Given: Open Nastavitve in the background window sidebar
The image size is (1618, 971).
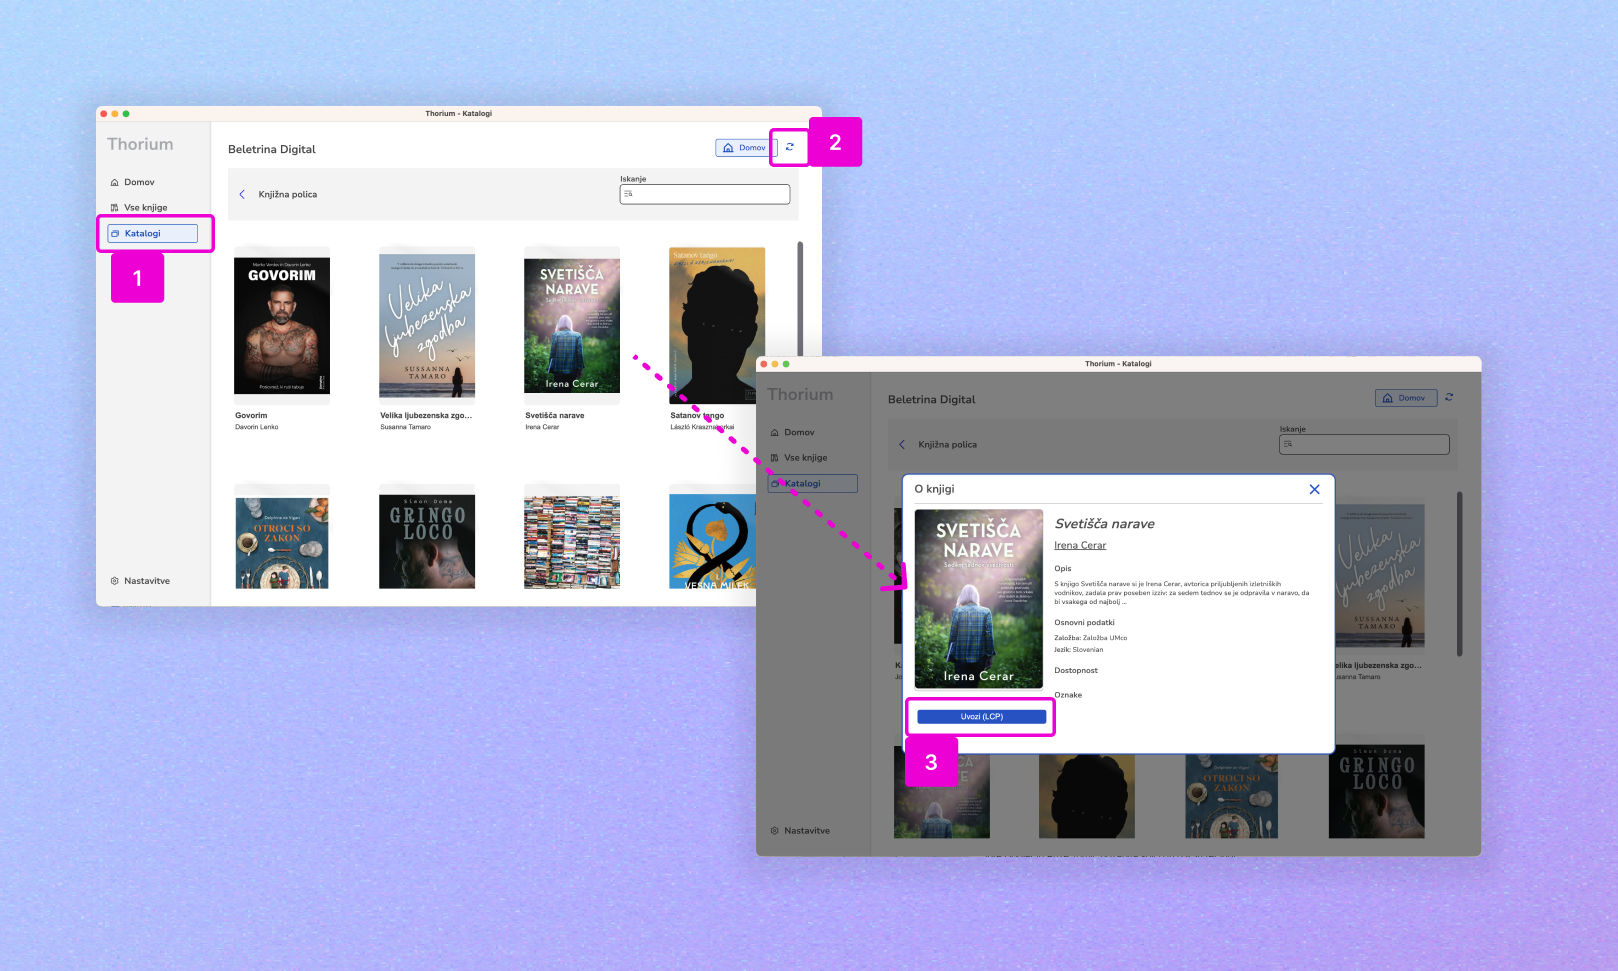Looking at the screenshot, I should pos(140,581).
